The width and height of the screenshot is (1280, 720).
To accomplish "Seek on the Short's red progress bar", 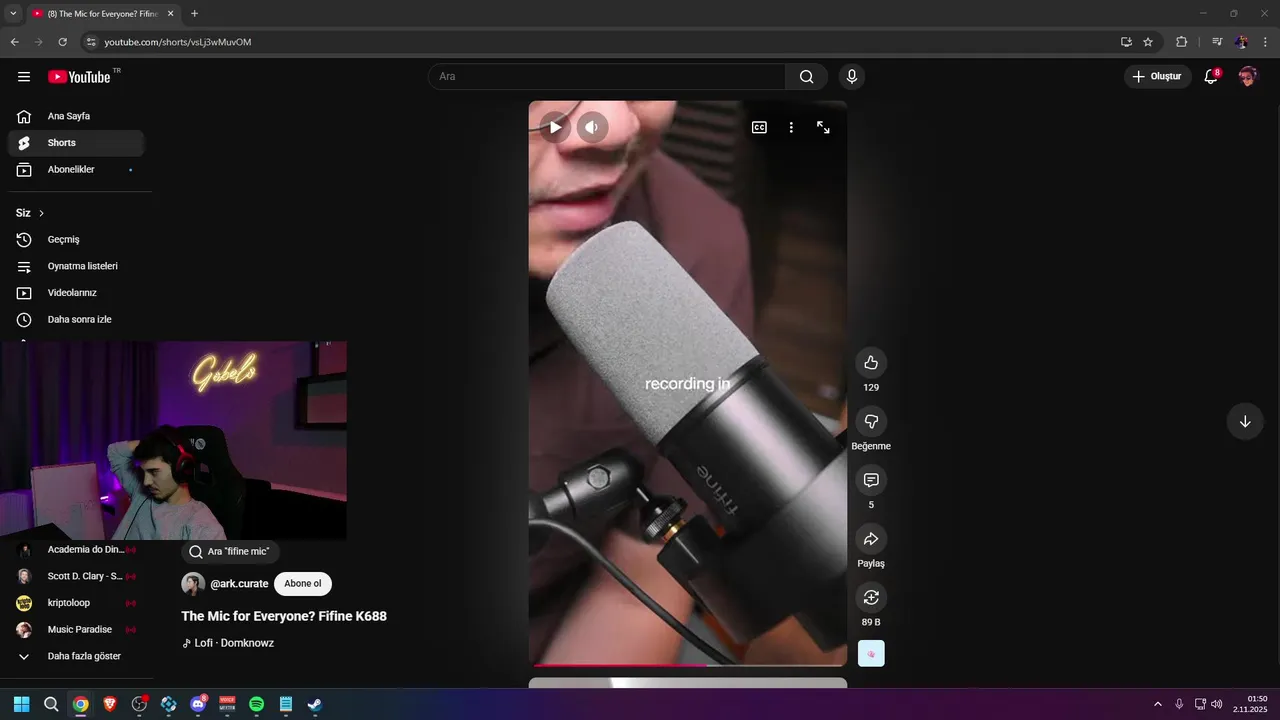I will [x=688, y=664].
